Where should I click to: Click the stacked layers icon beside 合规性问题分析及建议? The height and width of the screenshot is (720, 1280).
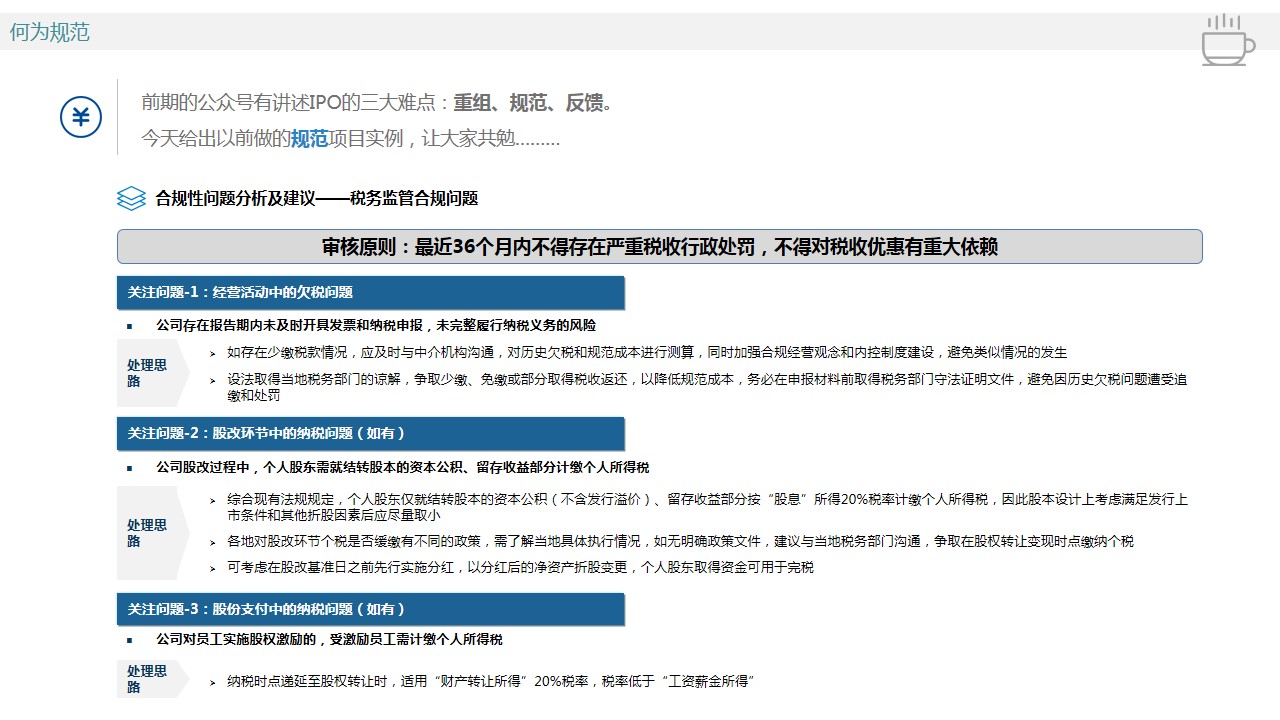(131, 198)
